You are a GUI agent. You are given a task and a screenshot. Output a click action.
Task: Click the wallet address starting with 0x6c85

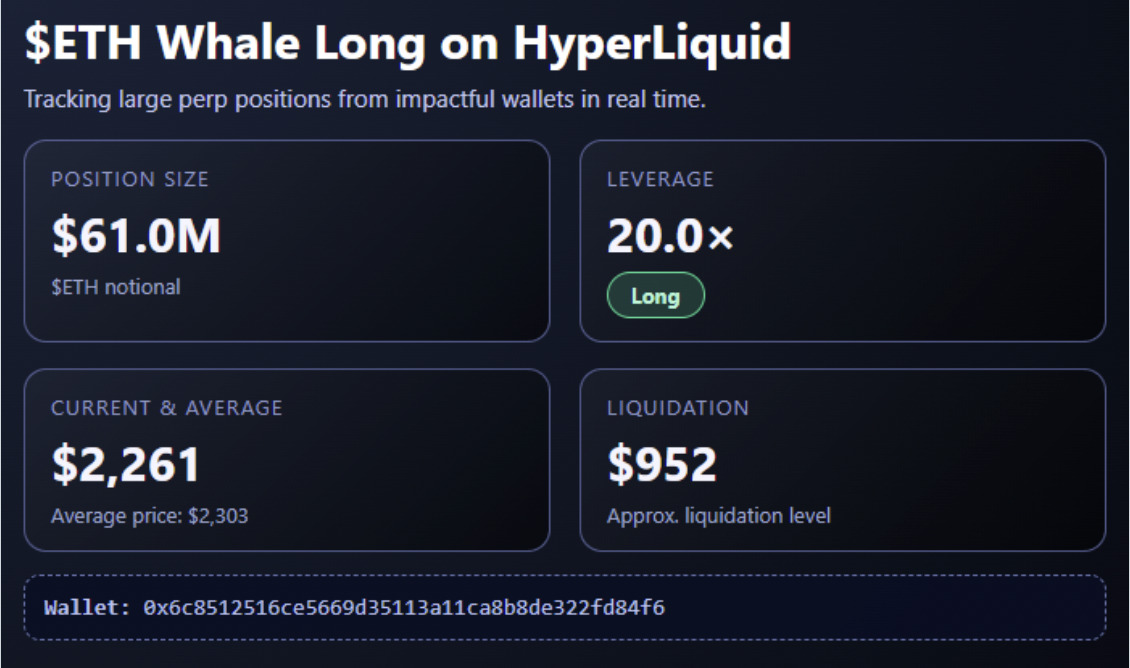[404, 607]
